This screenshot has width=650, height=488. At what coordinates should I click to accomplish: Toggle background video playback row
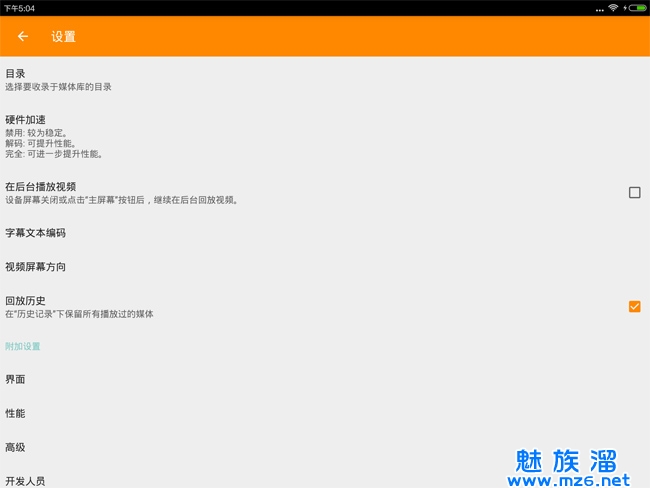325,193
